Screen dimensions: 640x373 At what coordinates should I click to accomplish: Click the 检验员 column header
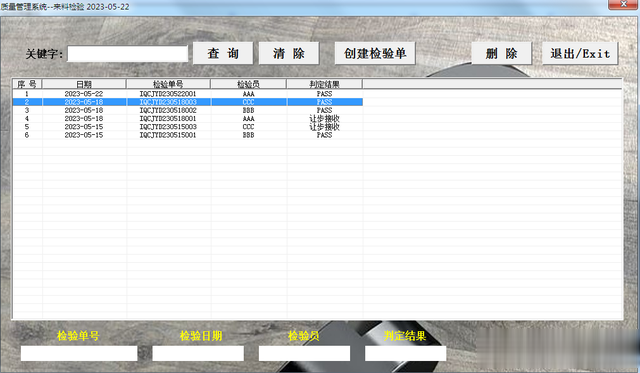[249, 84]
